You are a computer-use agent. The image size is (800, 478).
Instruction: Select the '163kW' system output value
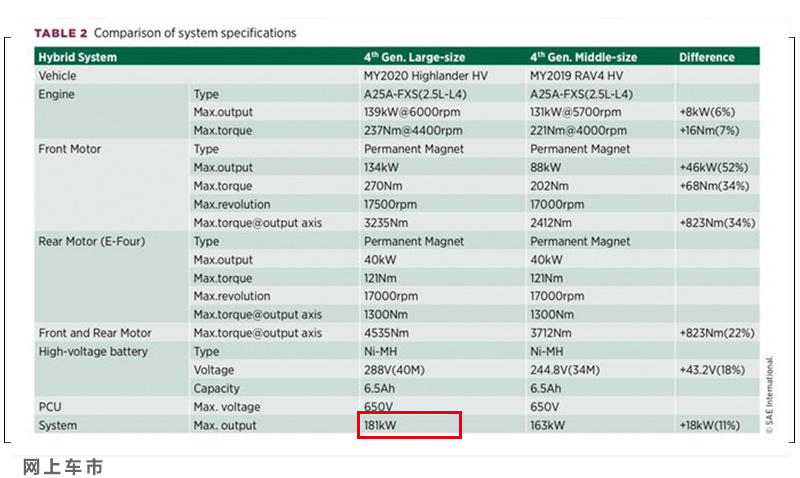(x=547, y=425)
